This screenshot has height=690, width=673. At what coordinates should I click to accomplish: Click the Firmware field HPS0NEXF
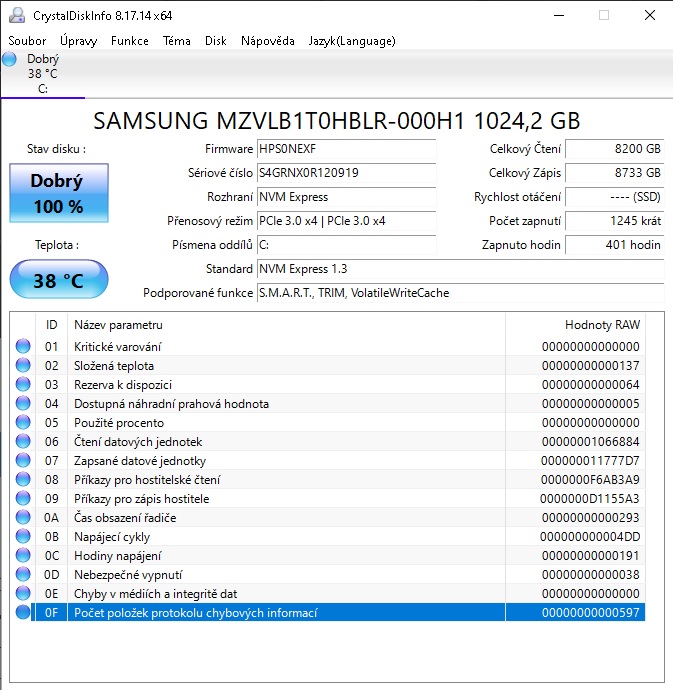pos(346,148)
